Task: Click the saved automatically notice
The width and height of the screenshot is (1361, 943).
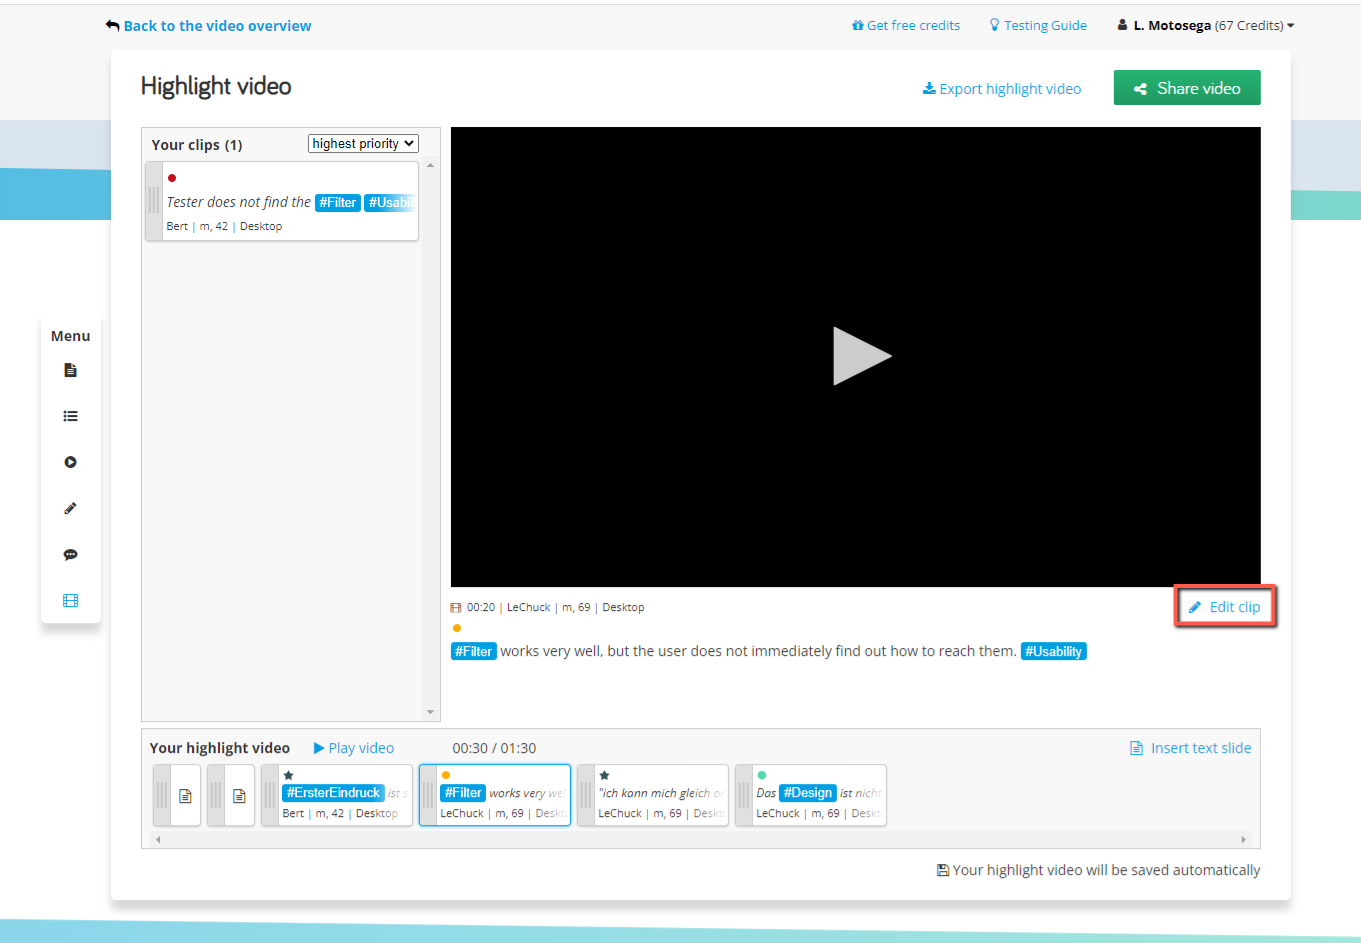Action: point(1098,870)
